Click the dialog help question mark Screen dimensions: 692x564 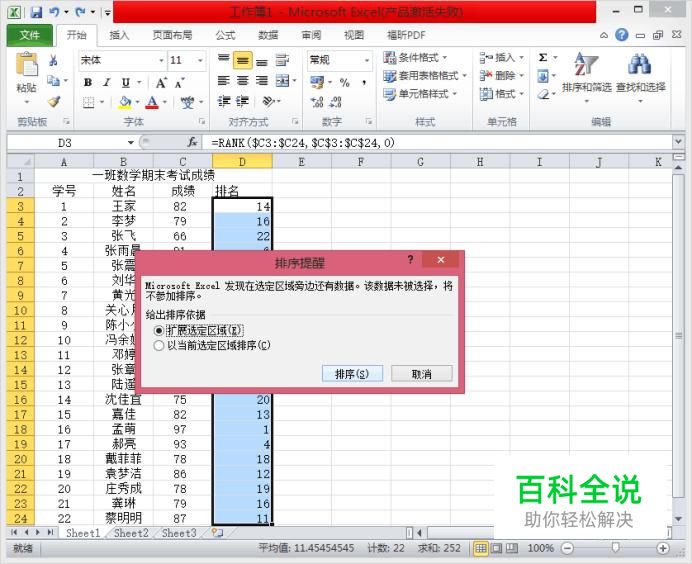(410, 259)
